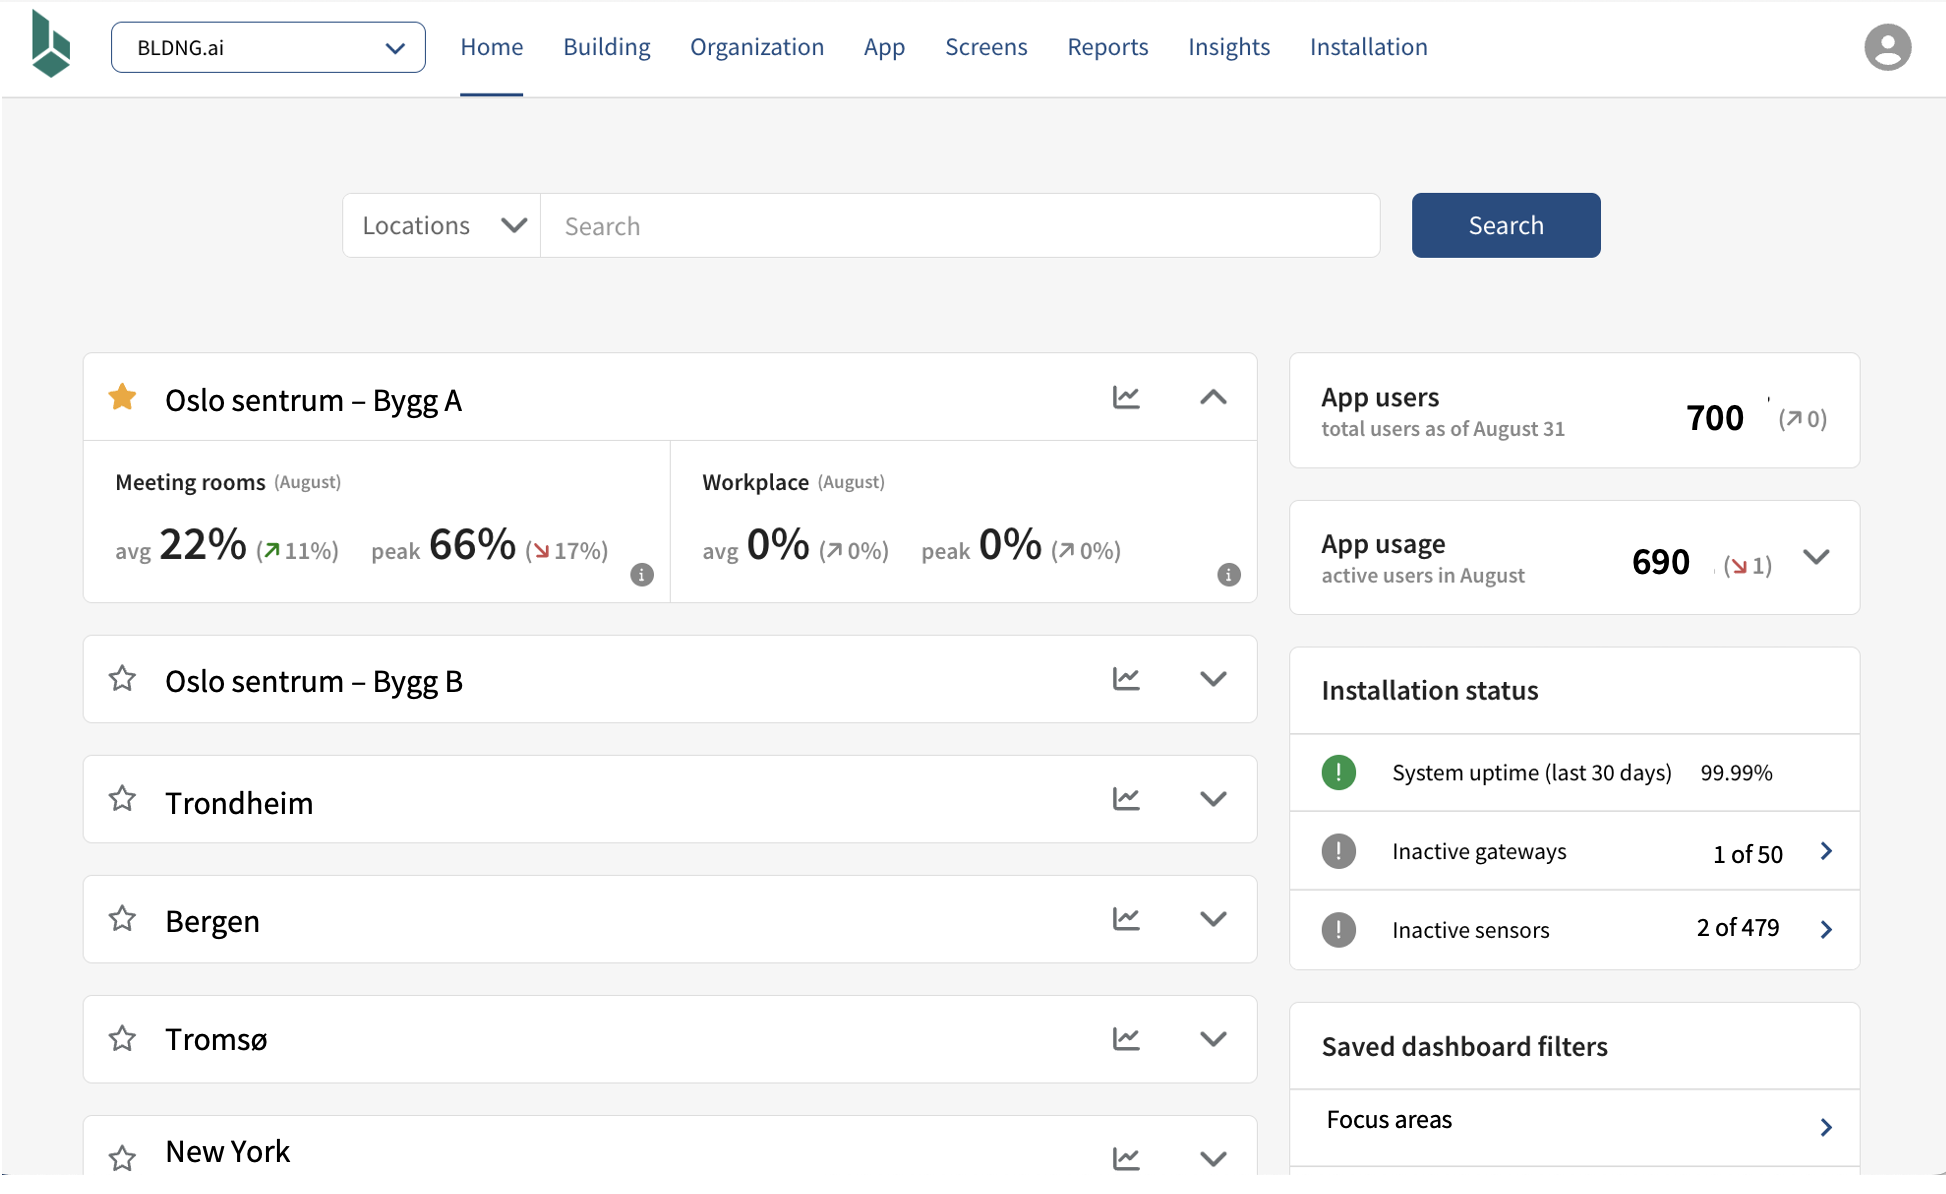Open the Screens tab
Viewport: 1946px width, 1194px height.
pyautogui.click(x=986, y=47)
